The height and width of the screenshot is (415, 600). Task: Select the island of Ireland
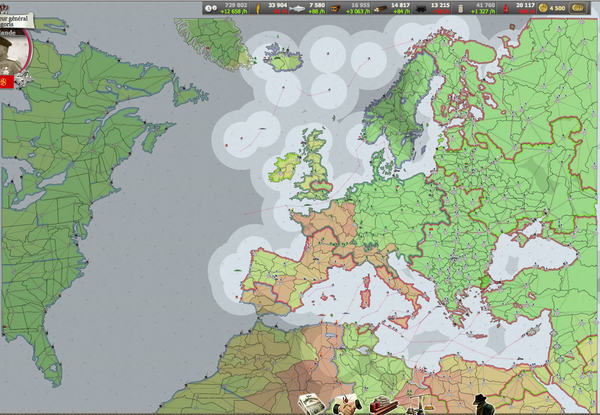(x=283, y=168)
